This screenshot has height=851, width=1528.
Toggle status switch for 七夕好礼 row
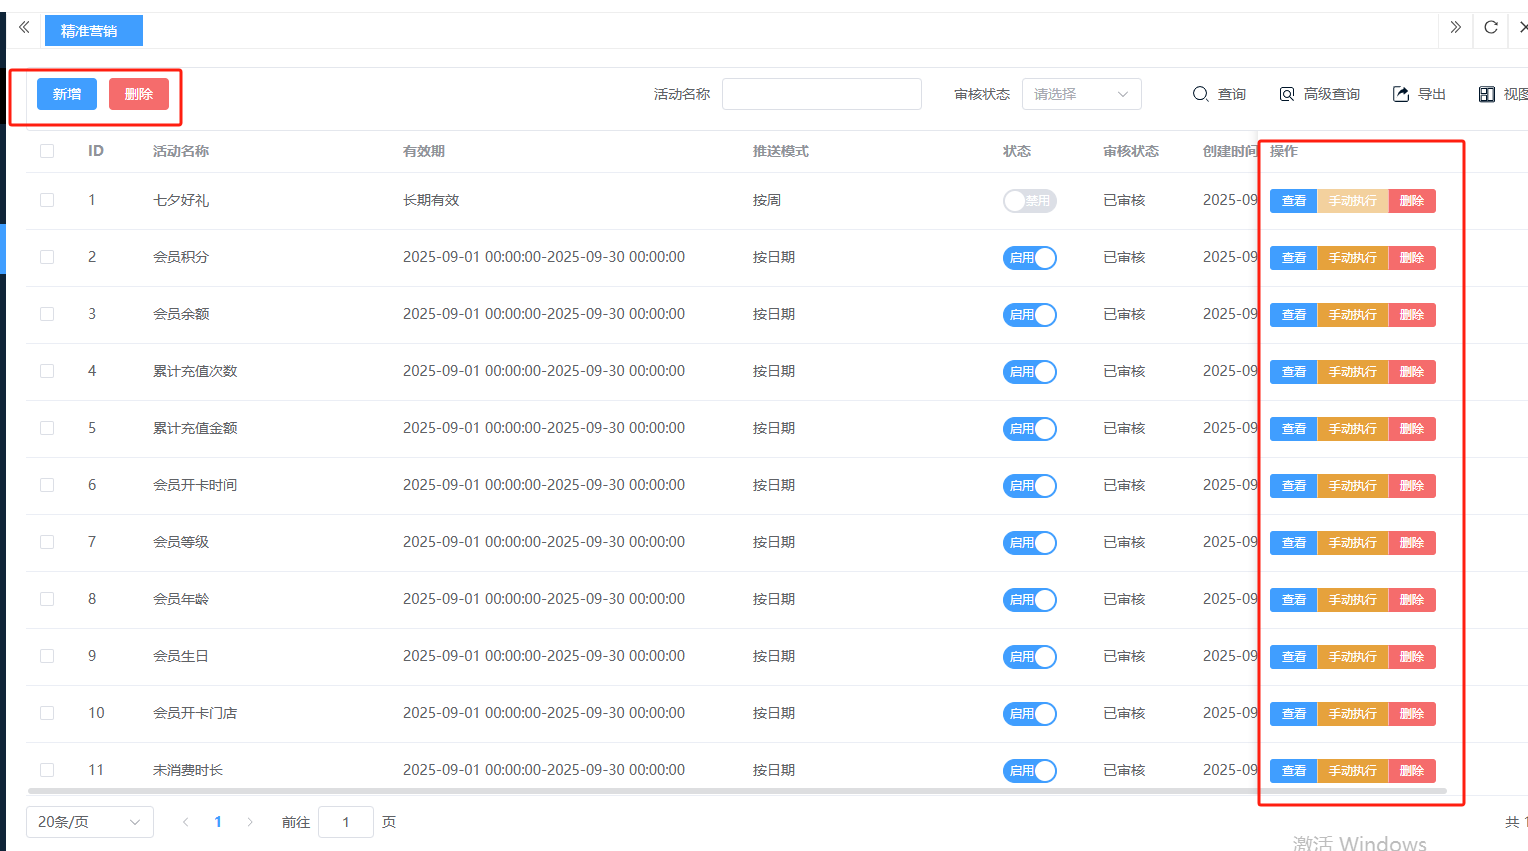pyautogui.click(x=1029, y=201)
